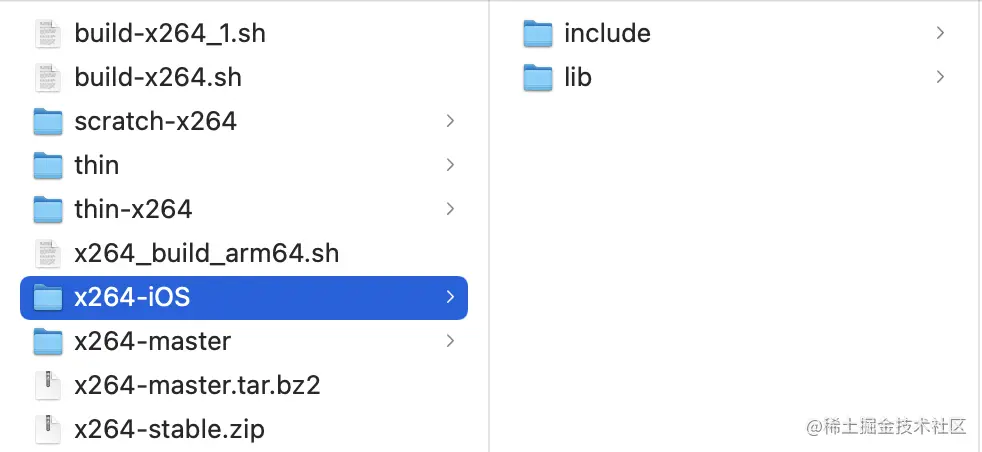Select the build-x264.sh file name
This screenshot has width=982, height=452.
[158, 77]
